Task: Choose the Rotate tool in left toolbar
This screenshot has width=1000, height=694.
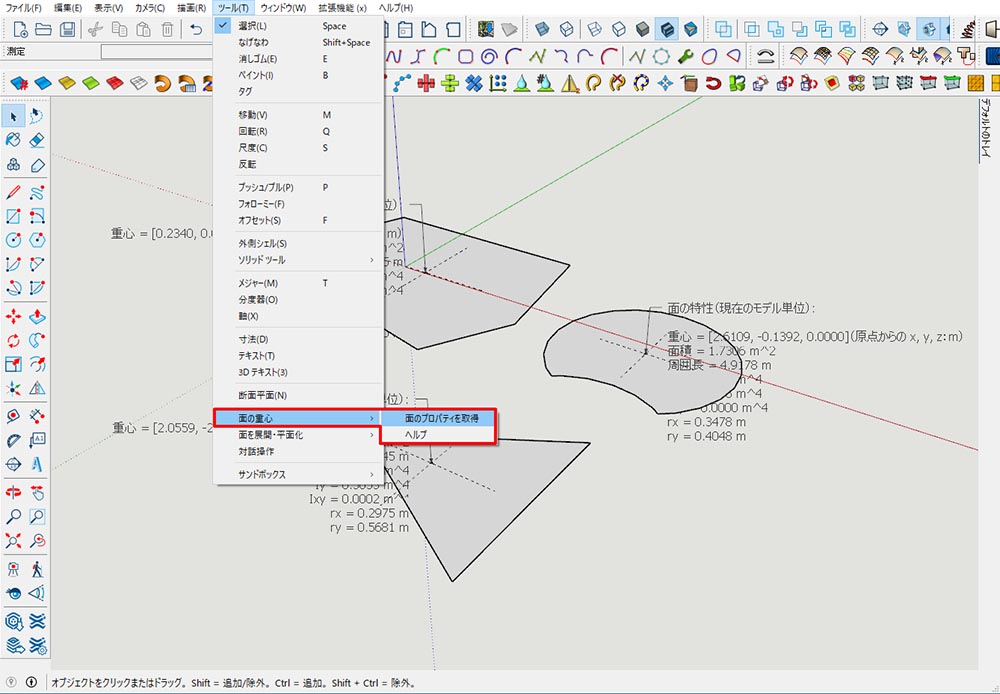Action: click(13, 340)
